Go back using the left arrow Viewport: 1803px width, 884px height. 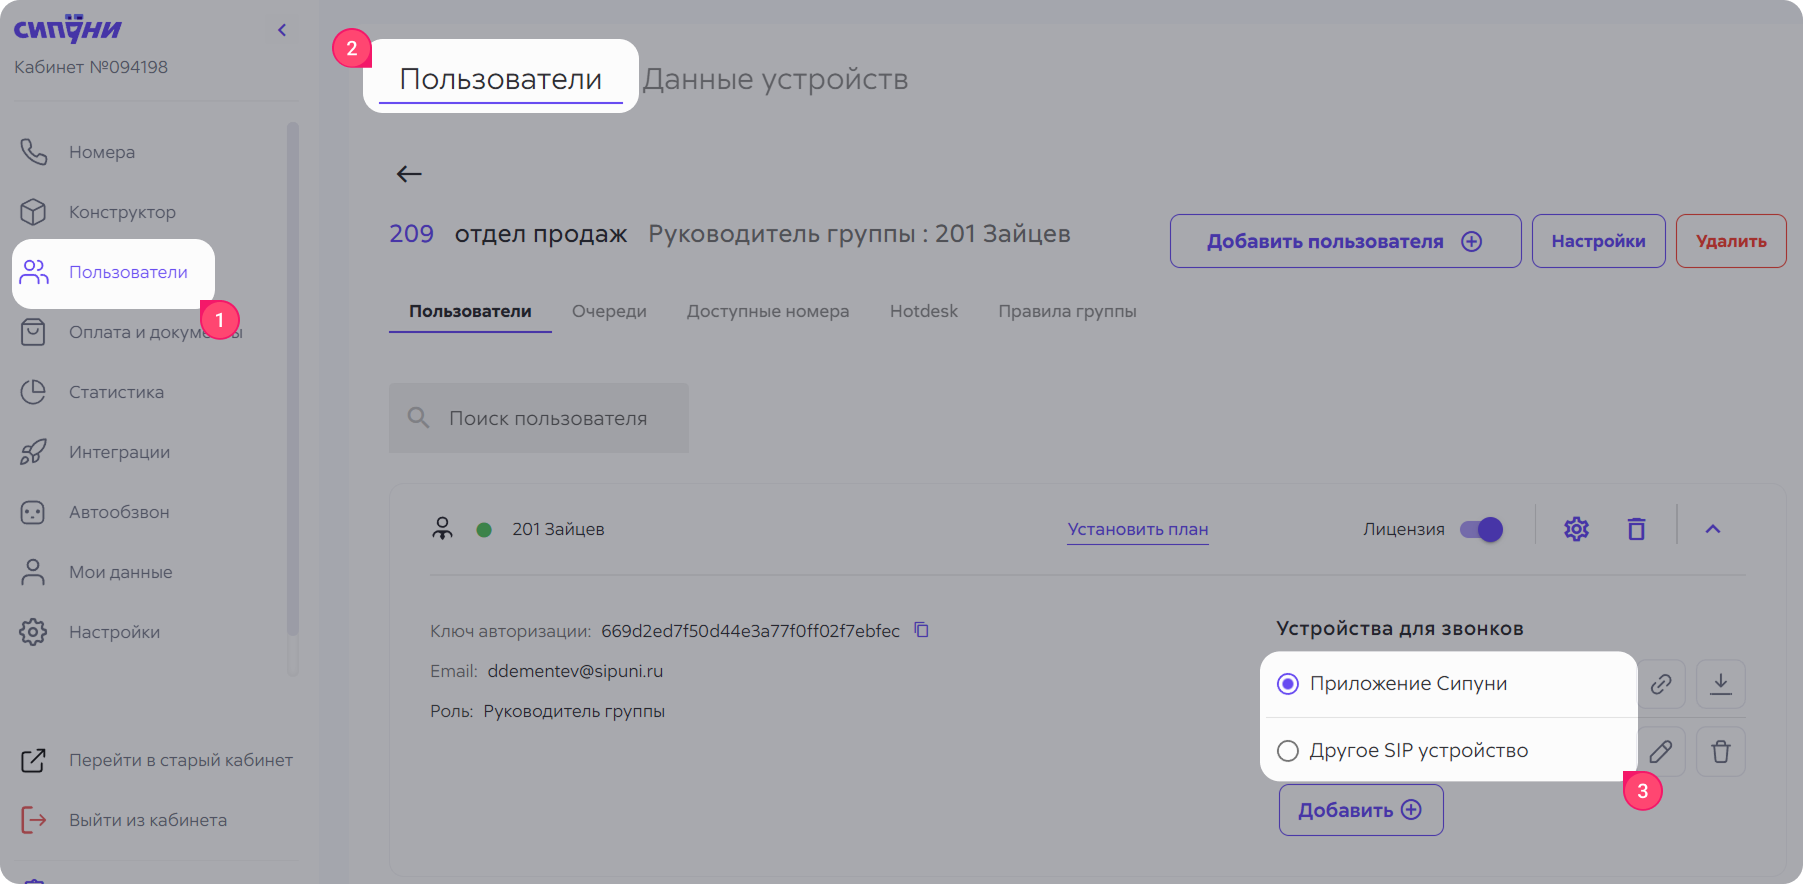[x=409, y=174]
